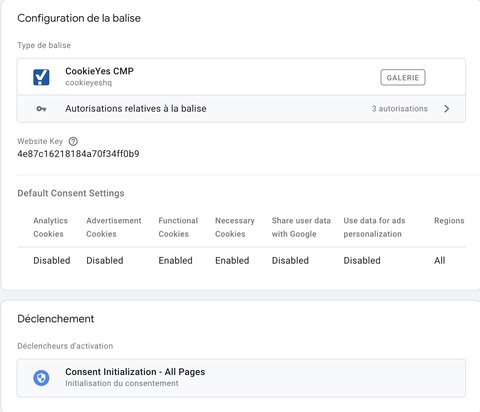Image resolution: width=480 pixels, height=412 pixels.
Task: Click the Enabled value under Necessary Cookies
Action: coord(232,260)
